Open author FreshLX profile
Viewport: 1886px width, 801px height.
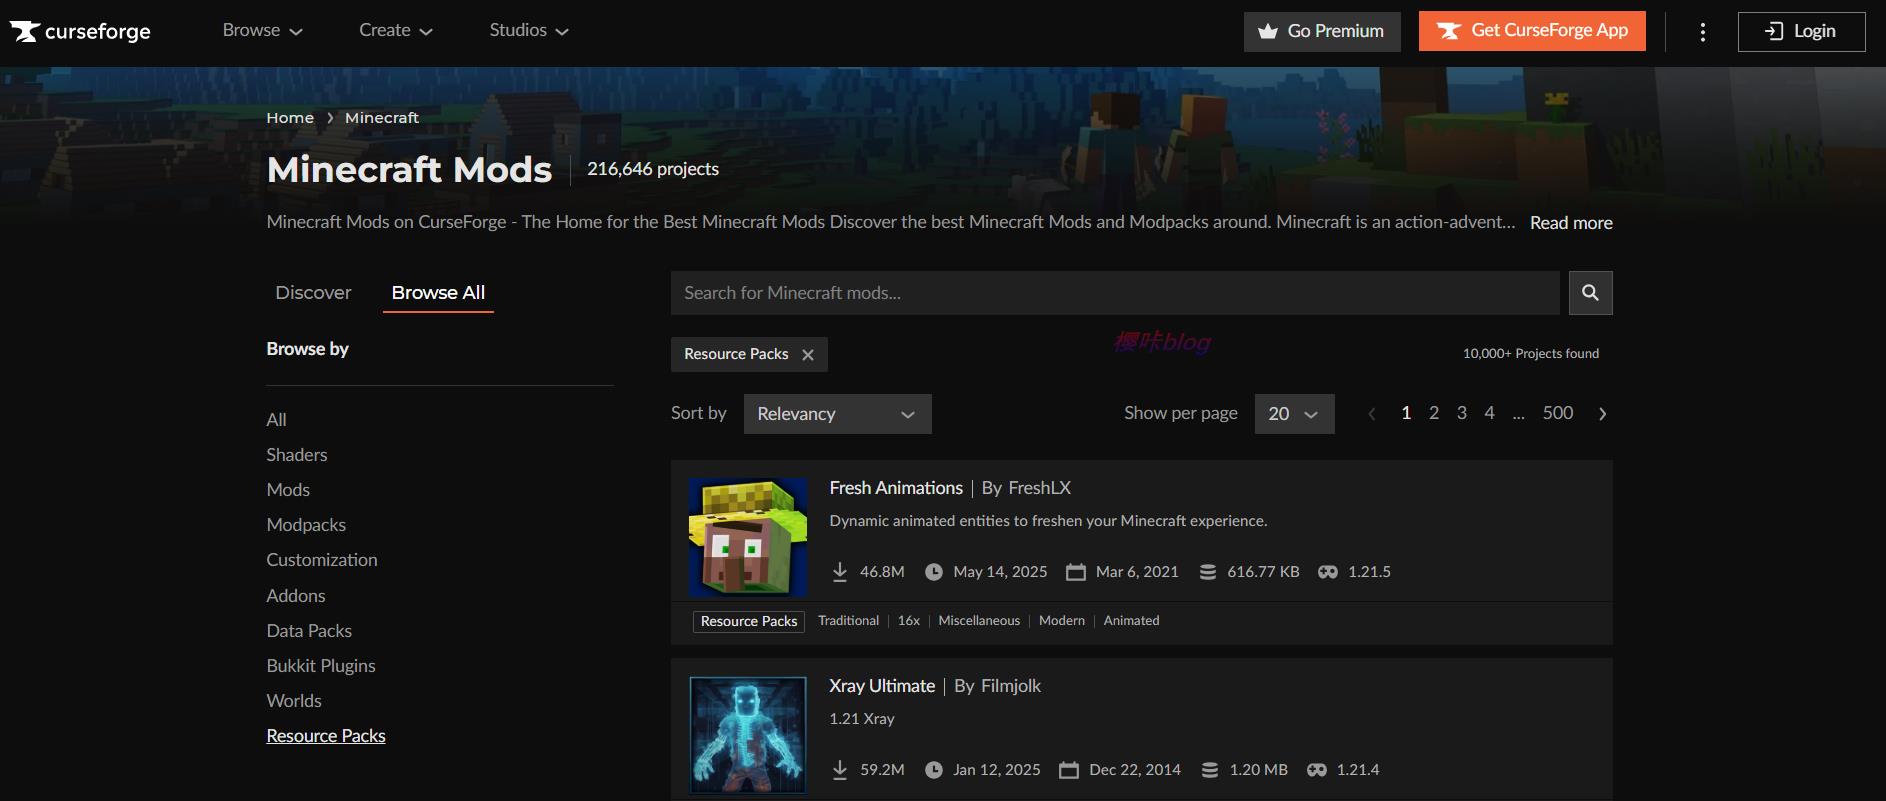tap(1040, 488)
